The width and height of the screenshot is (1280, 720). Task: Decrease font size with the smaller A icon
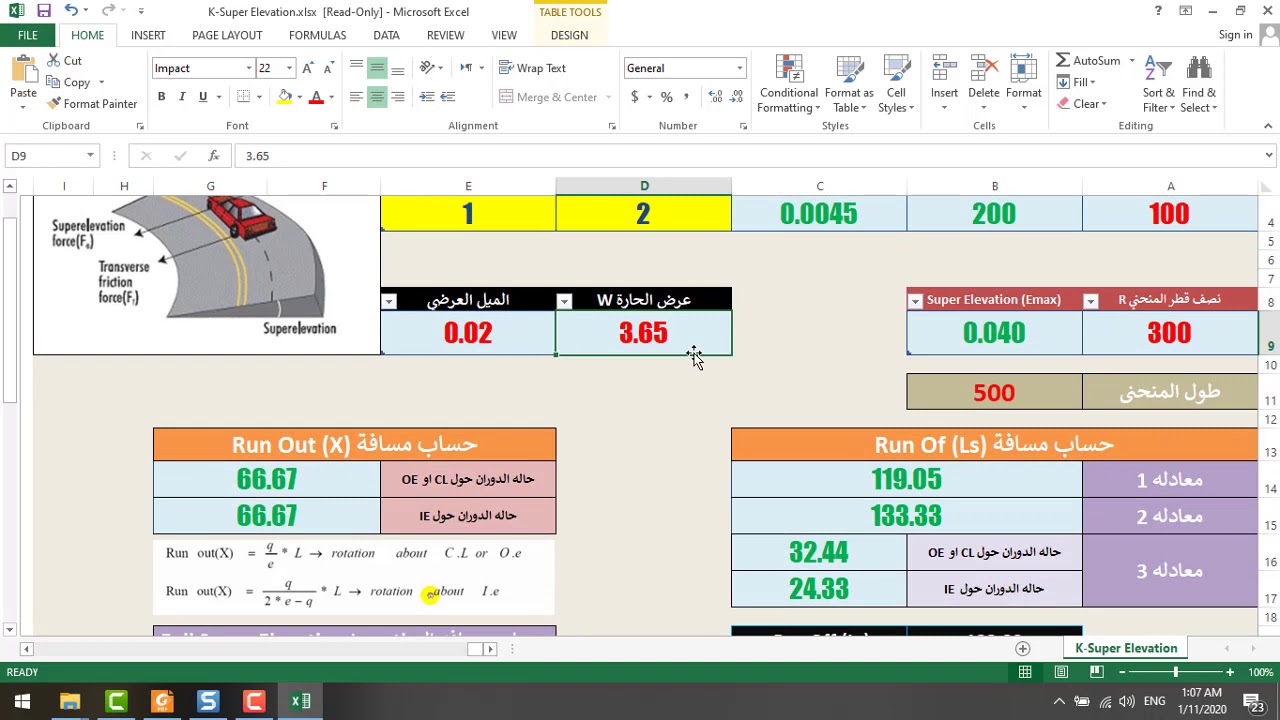(x=328, y=68)
